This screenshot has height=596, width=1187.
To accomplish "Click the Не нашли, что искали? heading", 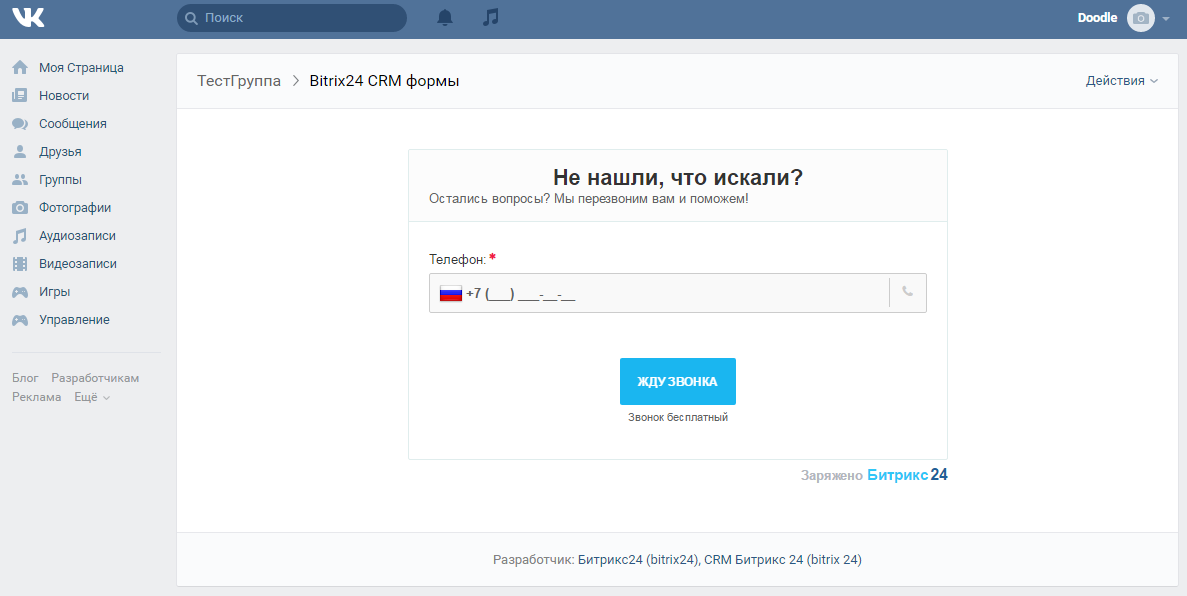I will [678, 177].
